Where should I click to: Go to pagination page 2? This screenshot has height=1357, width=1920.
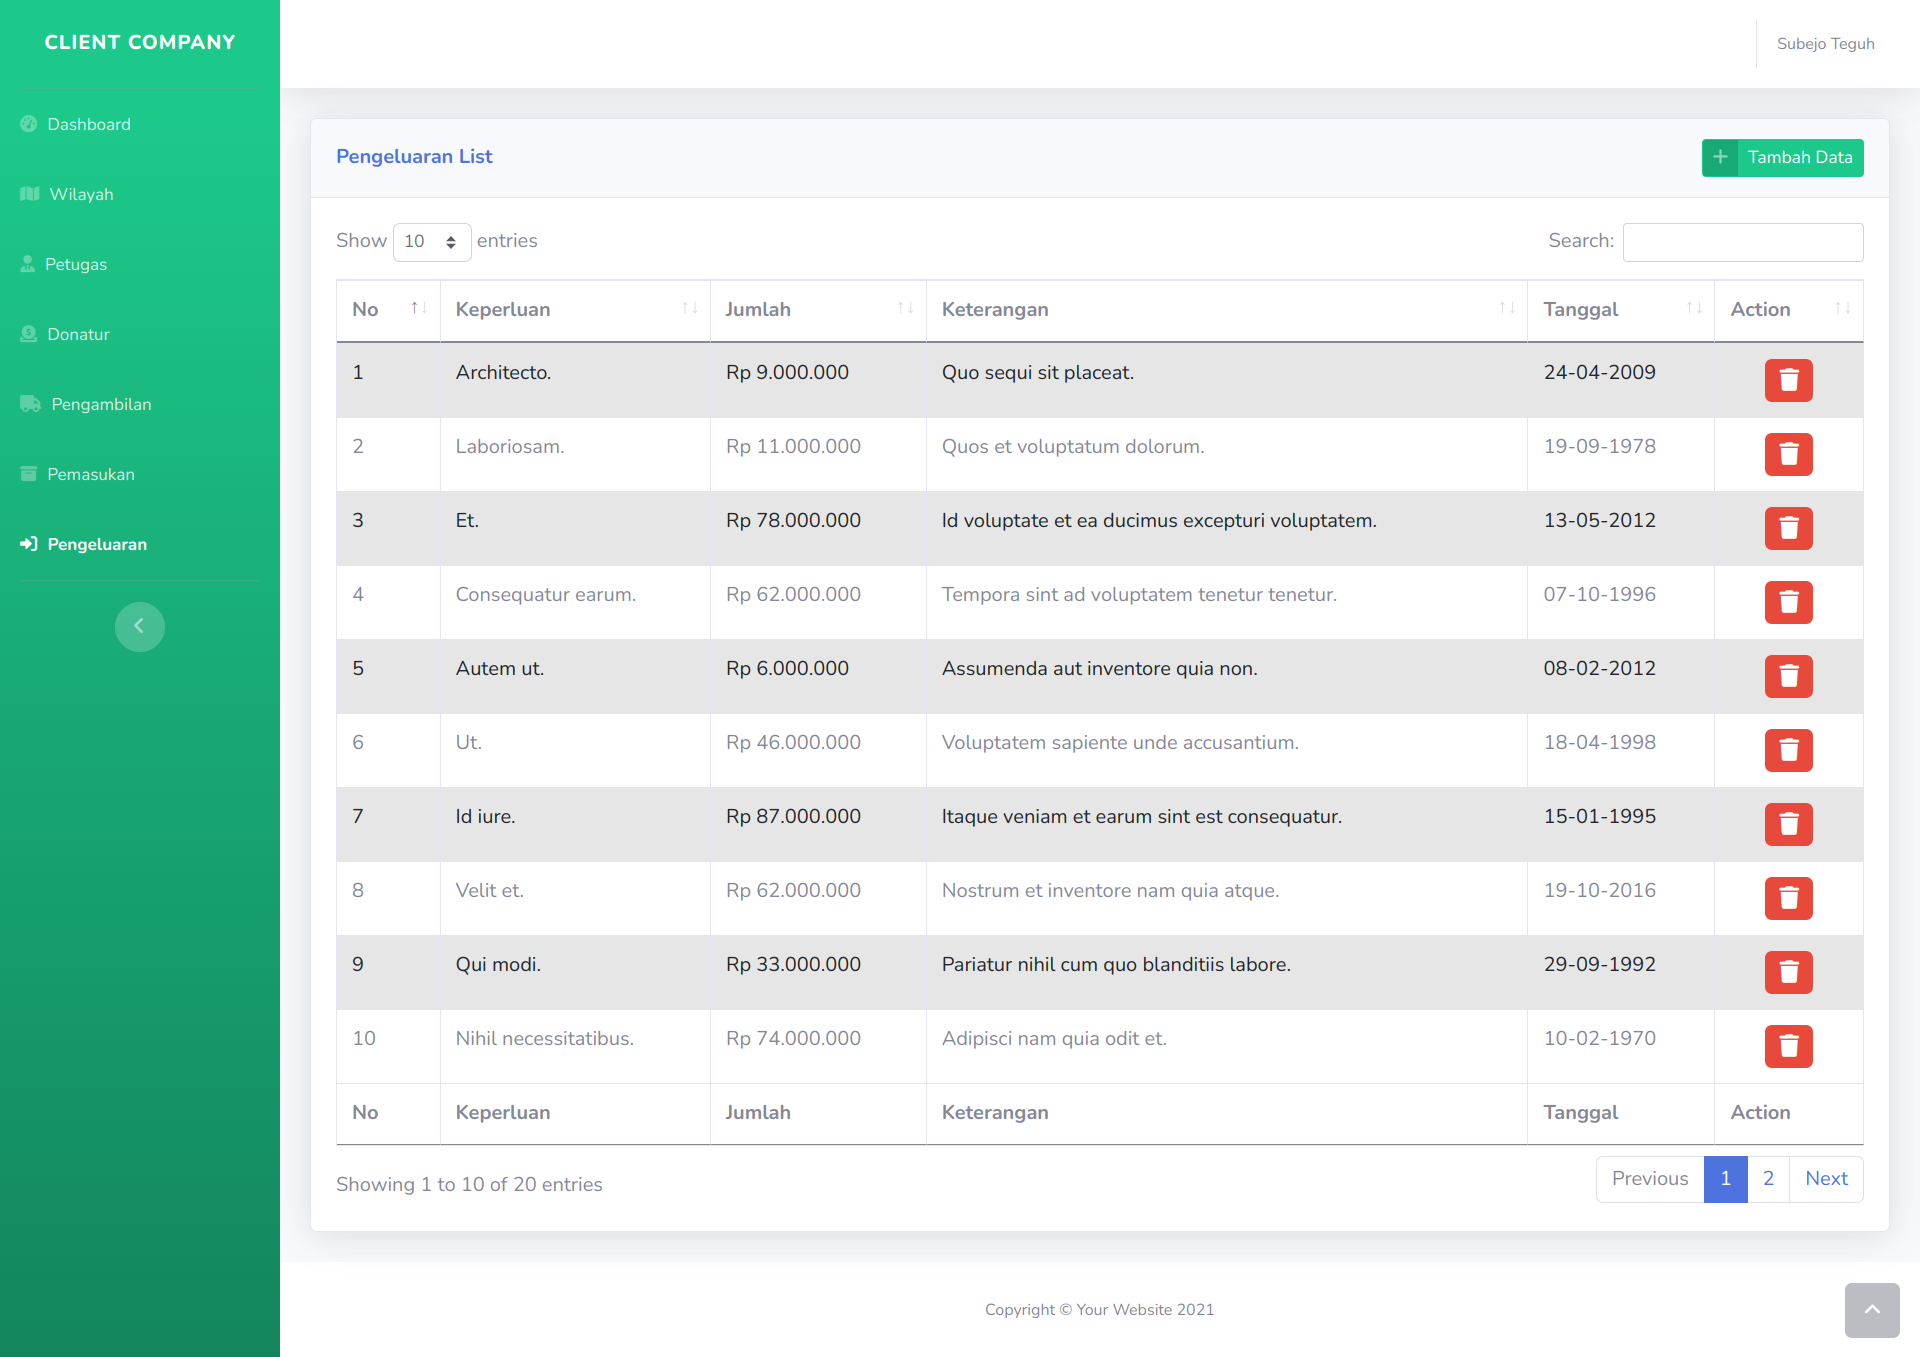(x=1768, y=1179)
